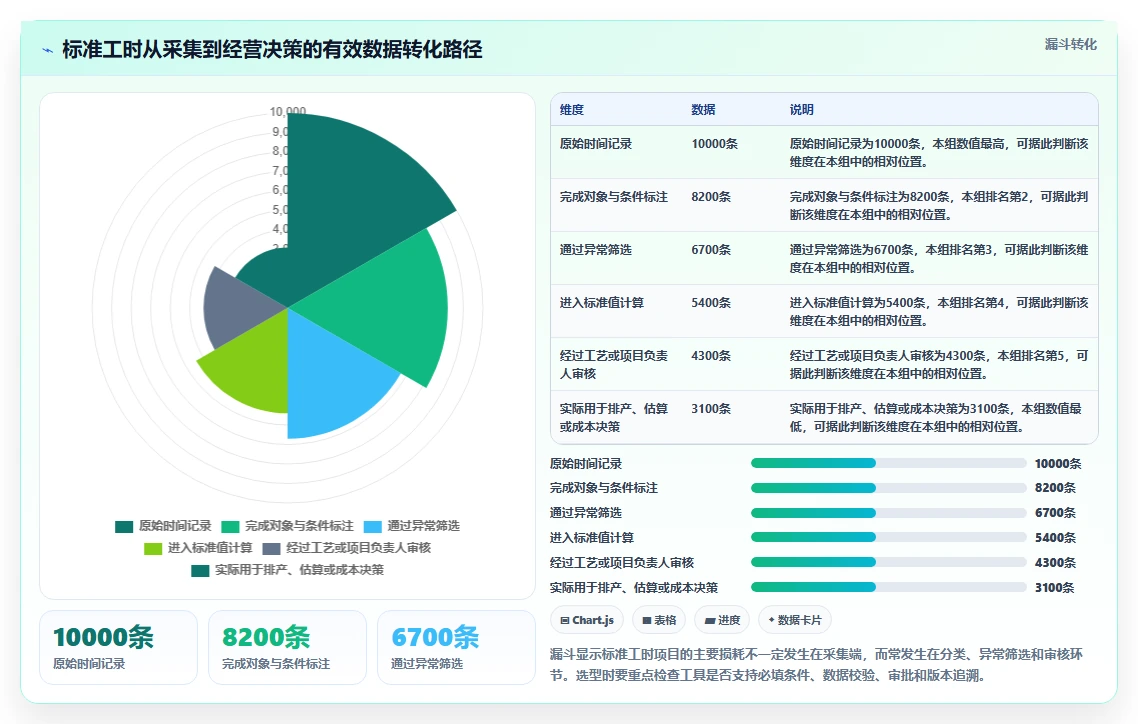Screen dimensions: 1138x724
Task: Toggle 经过工艺或项目负责人审核 legend item
Action: point(347,548)
